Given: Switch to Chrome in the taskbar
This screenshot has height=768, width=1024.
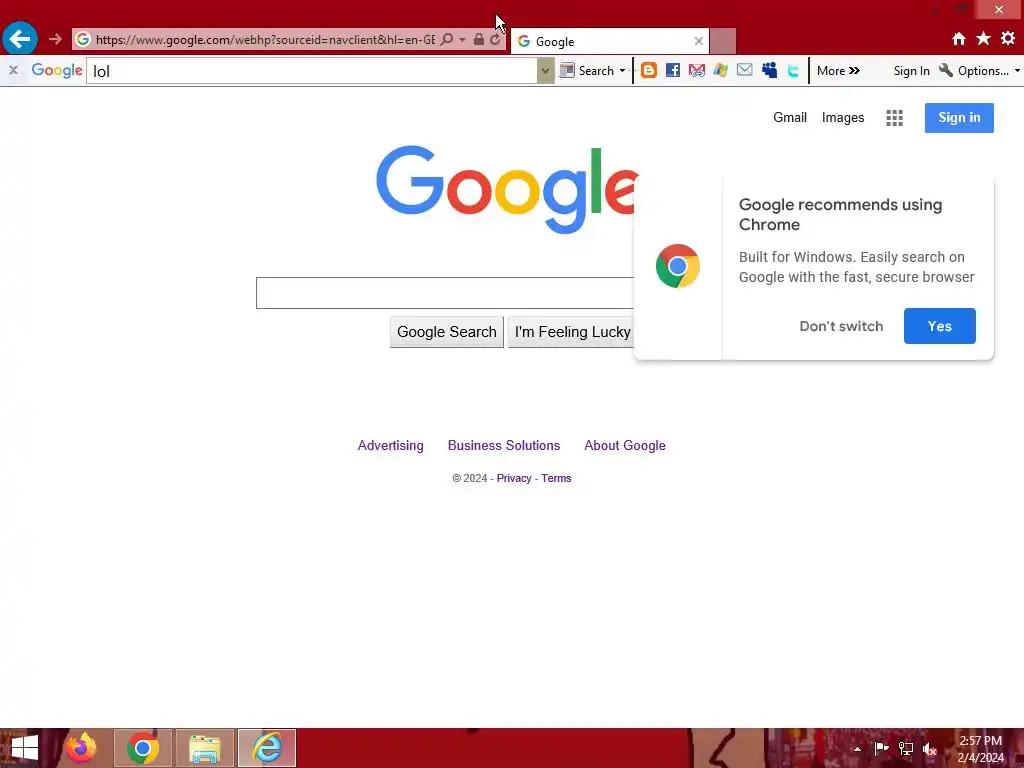Looking at the screenshot, I should 143,748.
